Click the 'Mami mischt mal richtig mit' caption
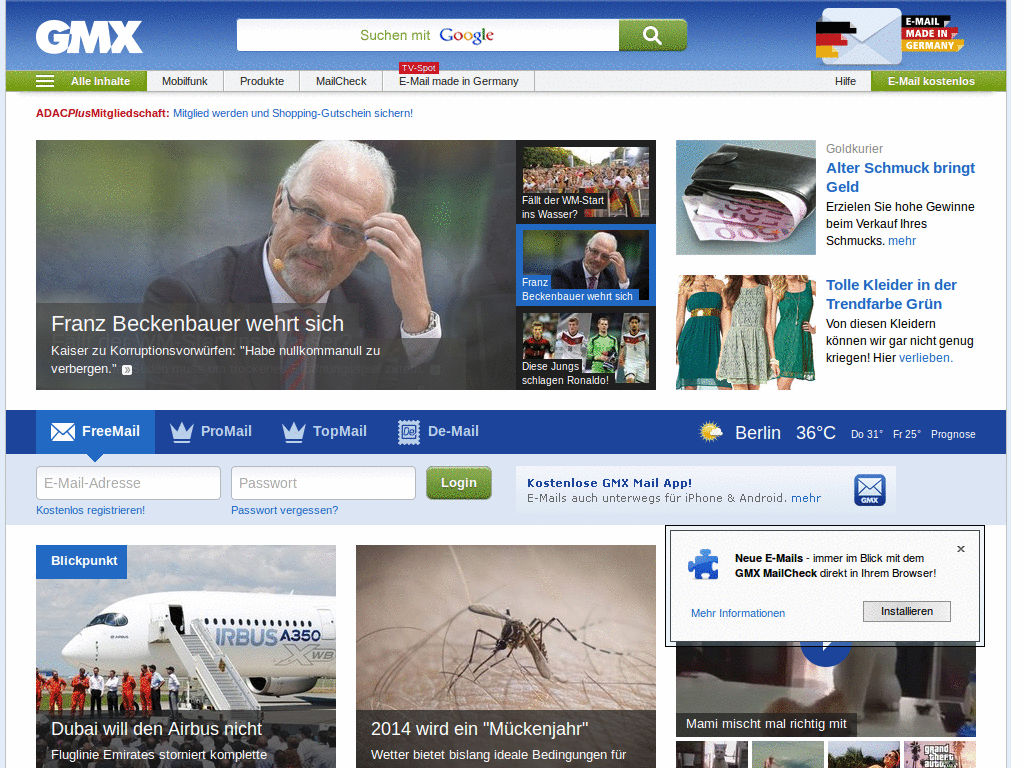 [766, 724]
